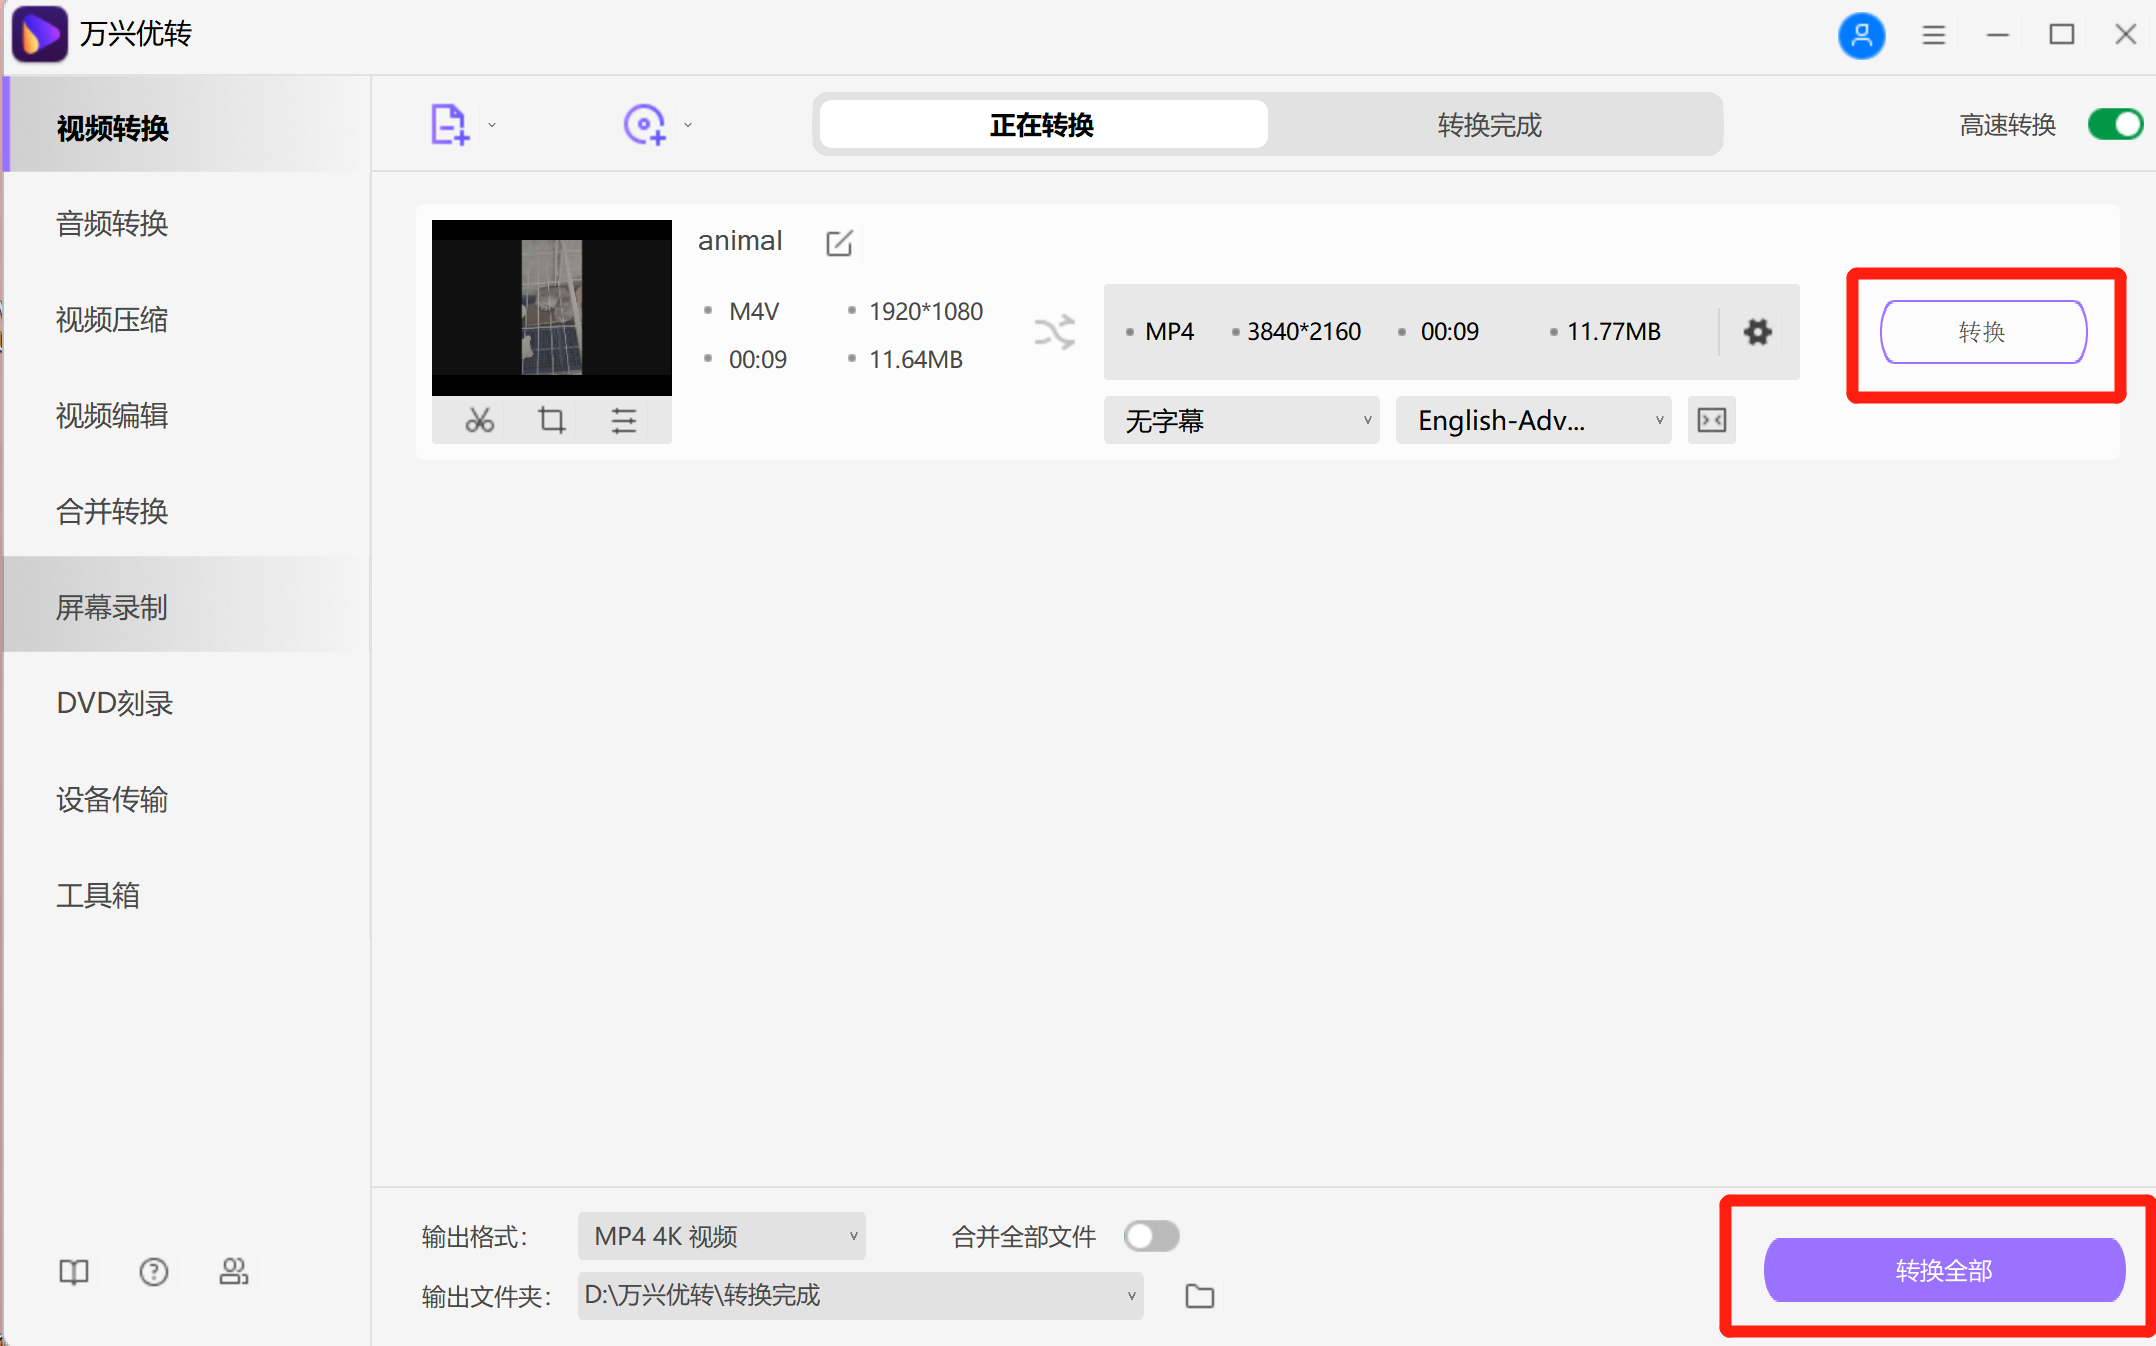This screenshot has height=1346, width=2156.
Task: Open the English-Adv audio track dropdown
Action: click(x=1532, y=420)
